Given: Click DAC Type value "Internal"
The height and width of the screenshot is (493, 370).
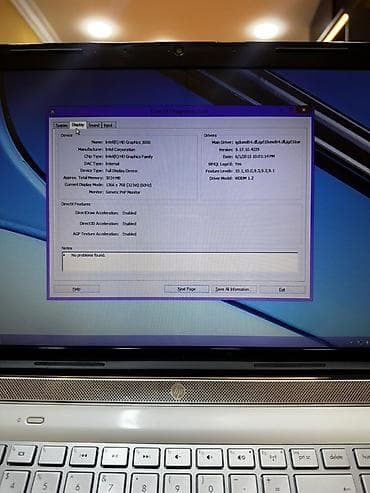Looking at the screenshot, I should point(112,164).
